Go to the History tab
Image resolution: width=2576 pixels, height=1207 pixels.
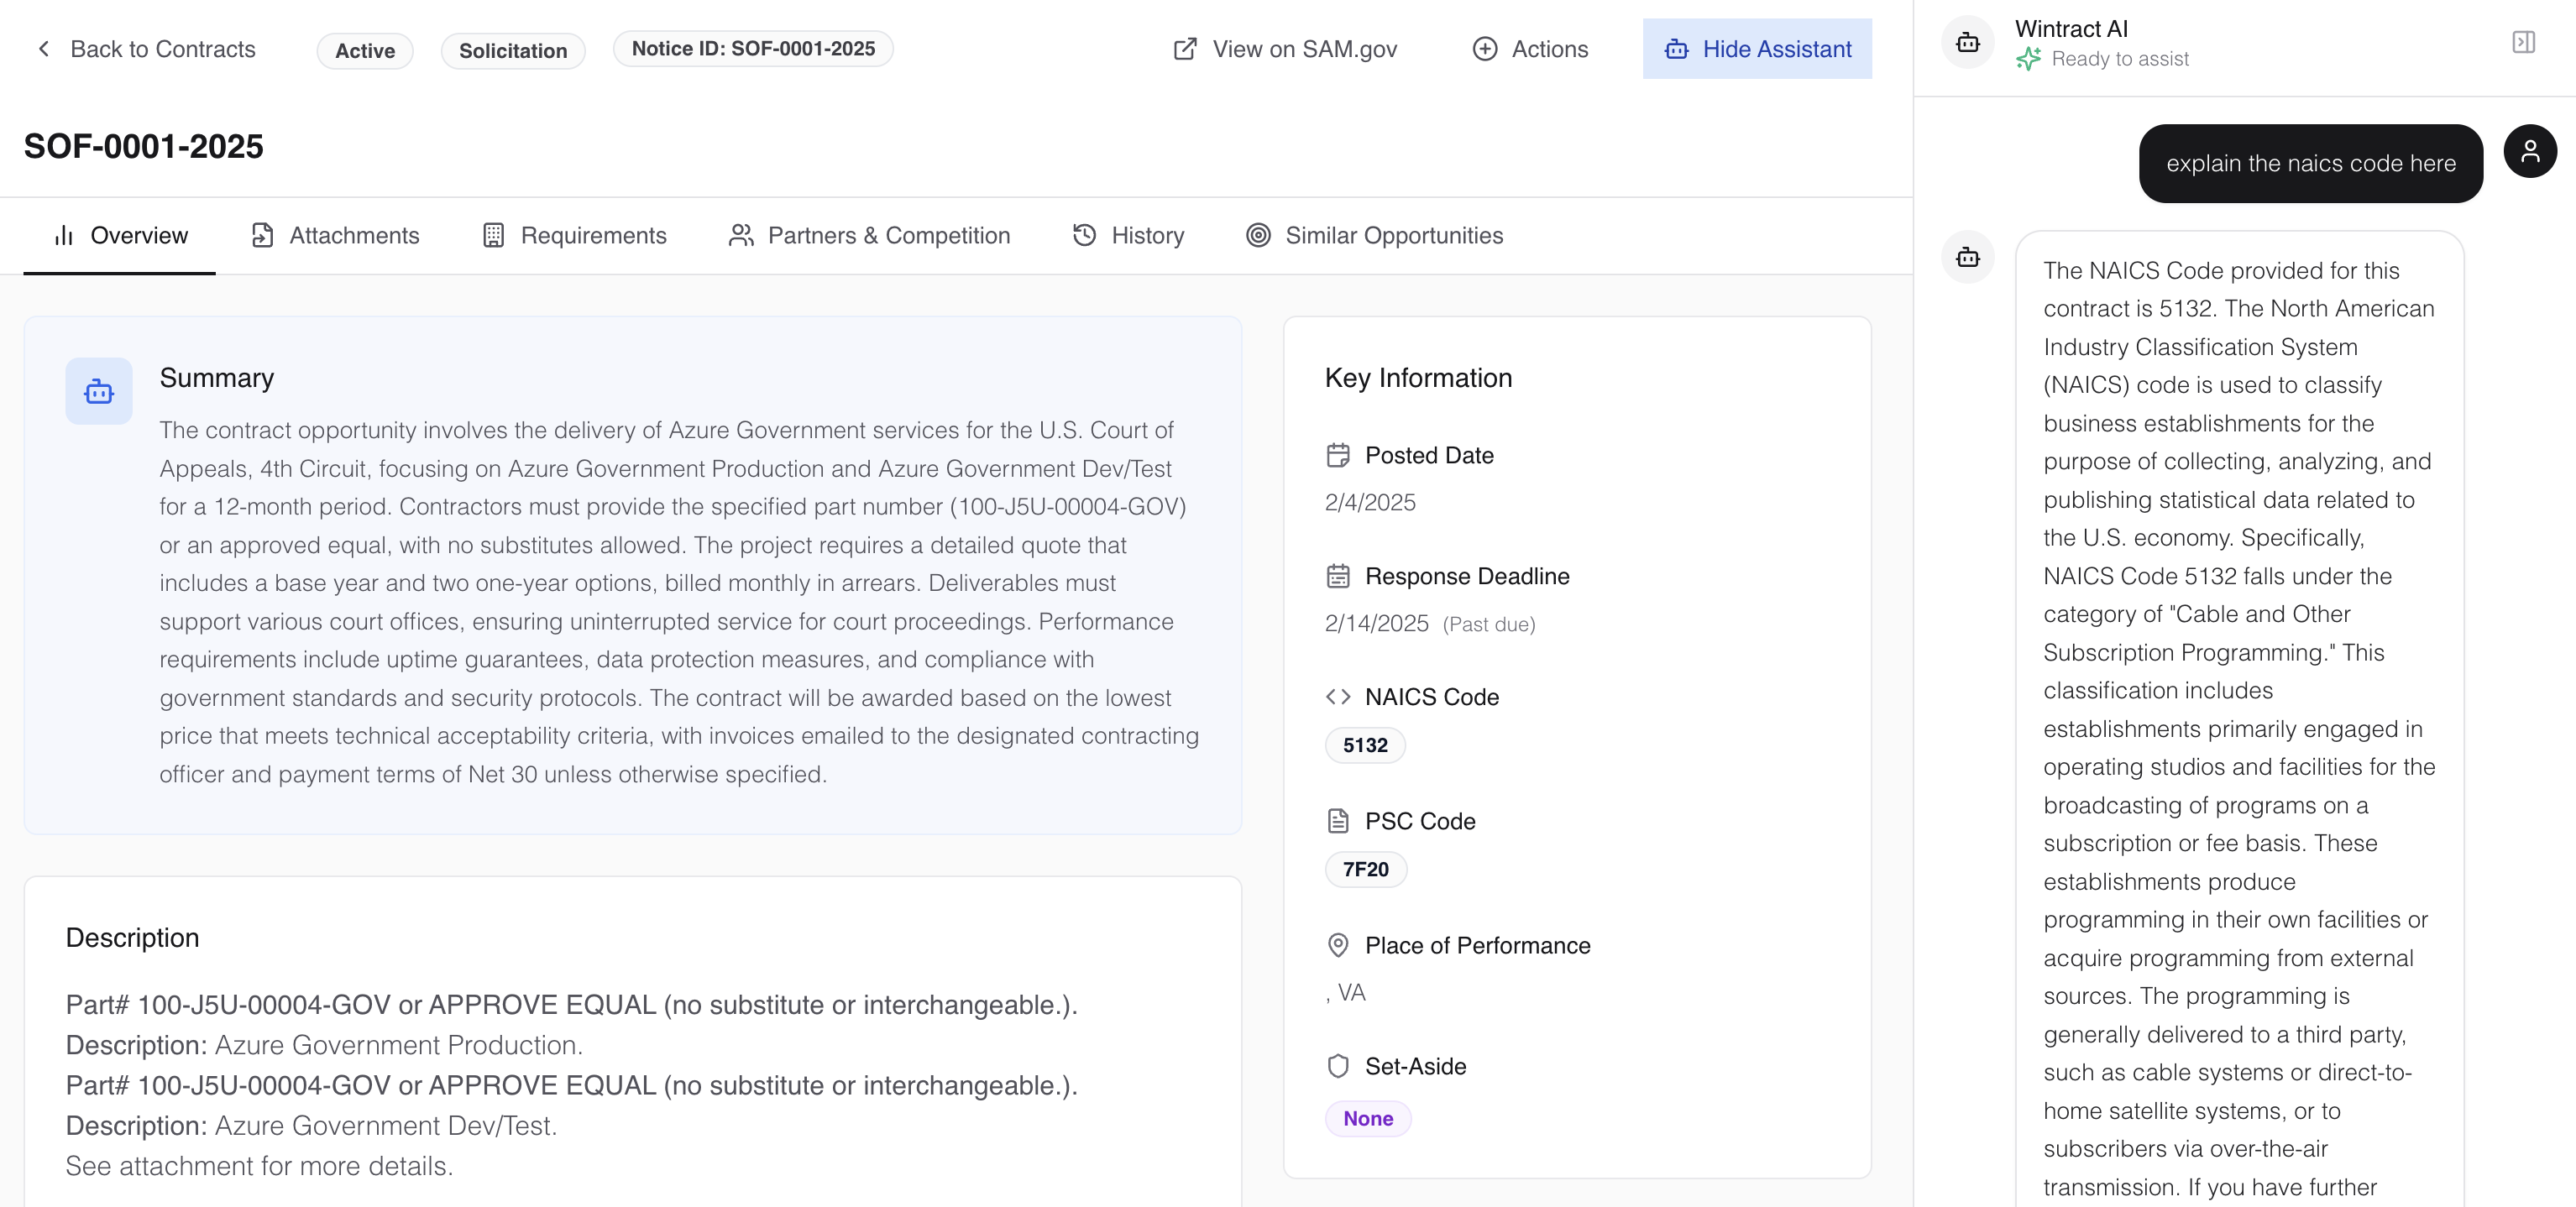pos(1128,236)
